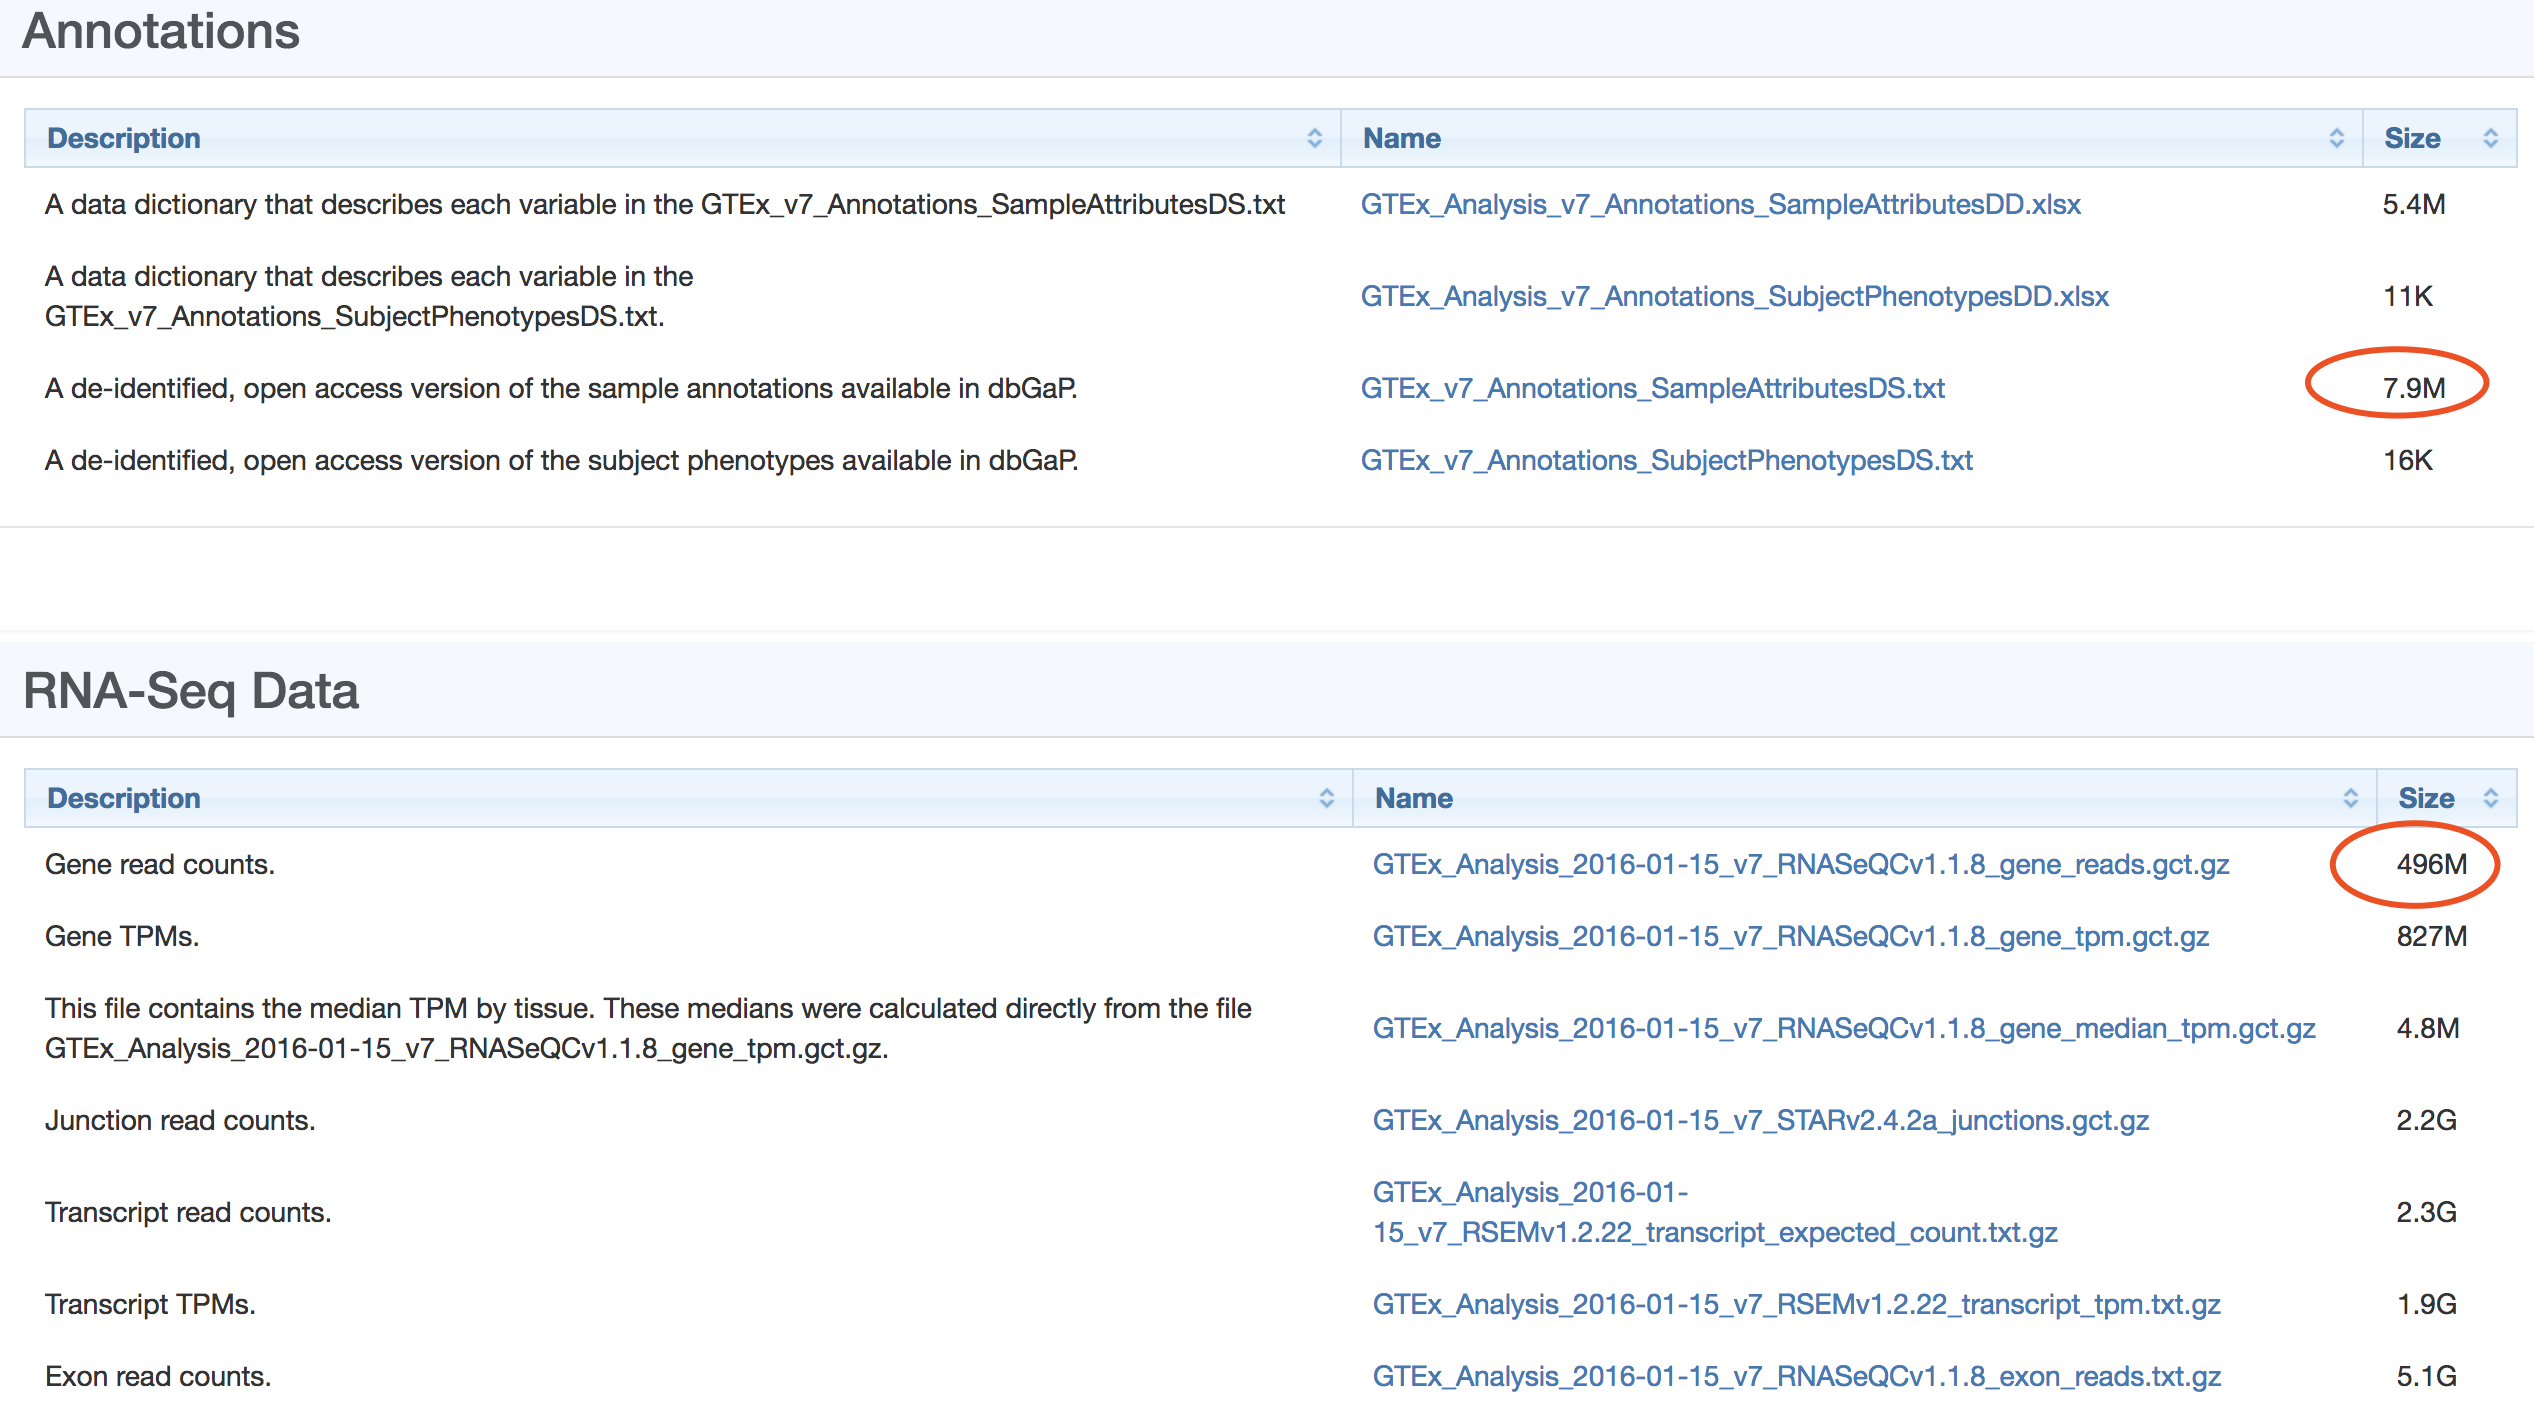Sort RNA-Seq table by Description arrows
The image size is (2534, 1420).
click(1326, 798)
